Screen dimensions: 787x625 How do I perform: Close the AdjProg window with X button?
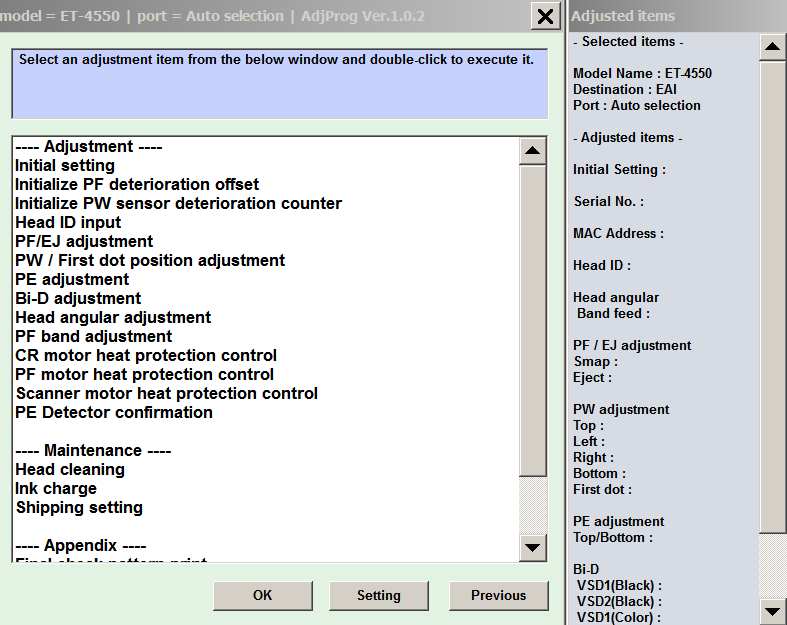point(545,17)
